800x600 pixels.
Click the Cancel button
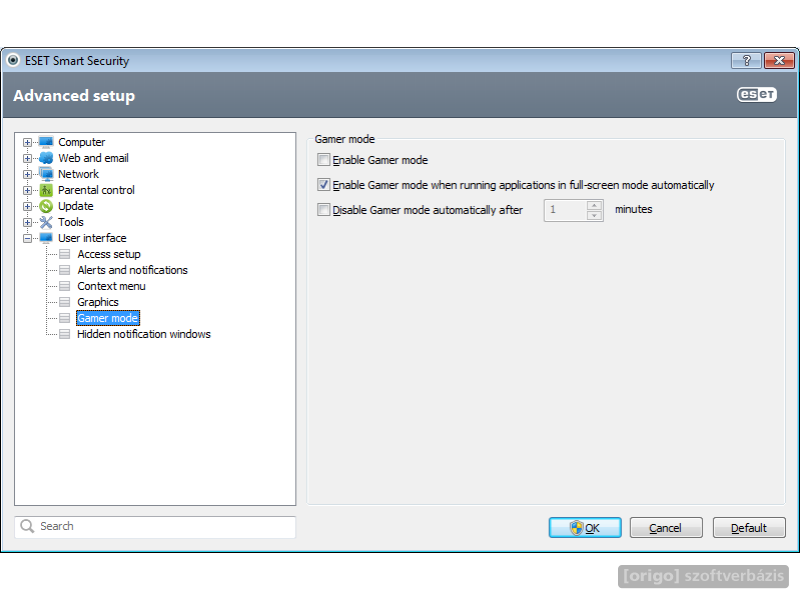click(x=666, y=528)
